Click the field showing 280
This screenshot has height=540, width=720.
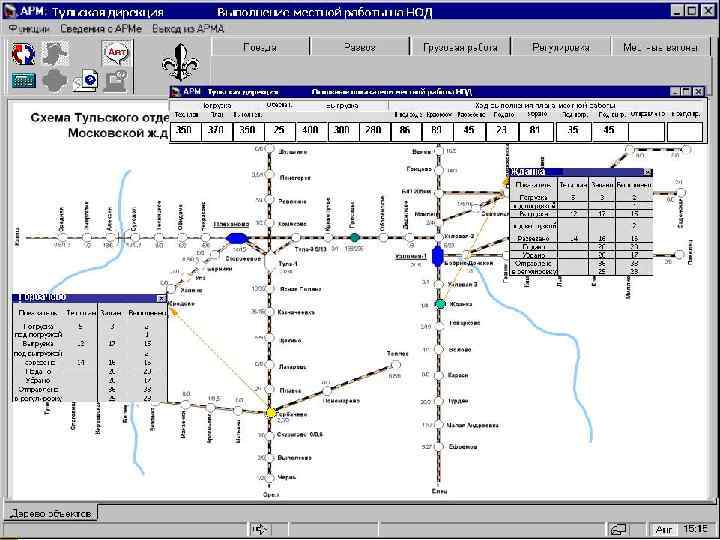pyautogui.click(x=374, y=131)
